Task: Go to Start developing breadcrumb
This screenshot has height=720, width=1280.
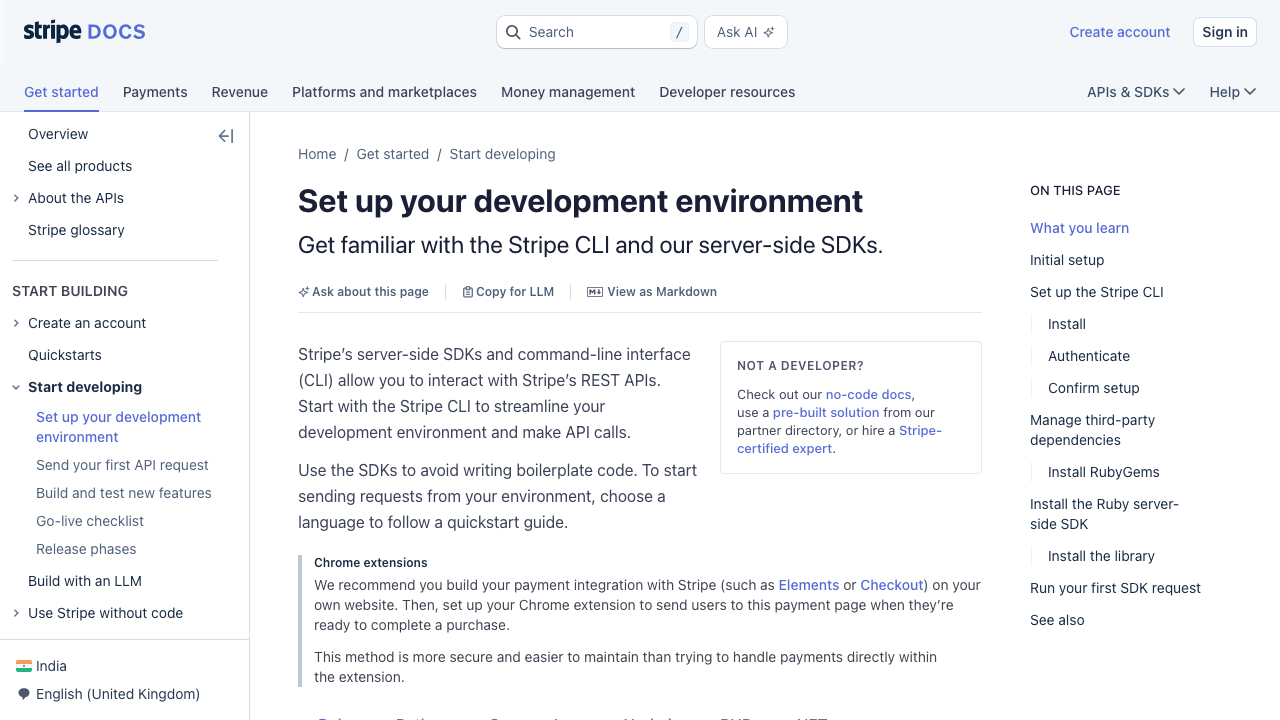Action: (502, 154)
